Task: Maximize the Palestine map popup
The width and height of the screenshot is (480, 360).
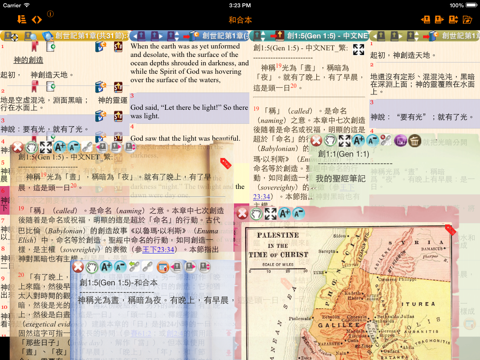Action: (271, 214)
